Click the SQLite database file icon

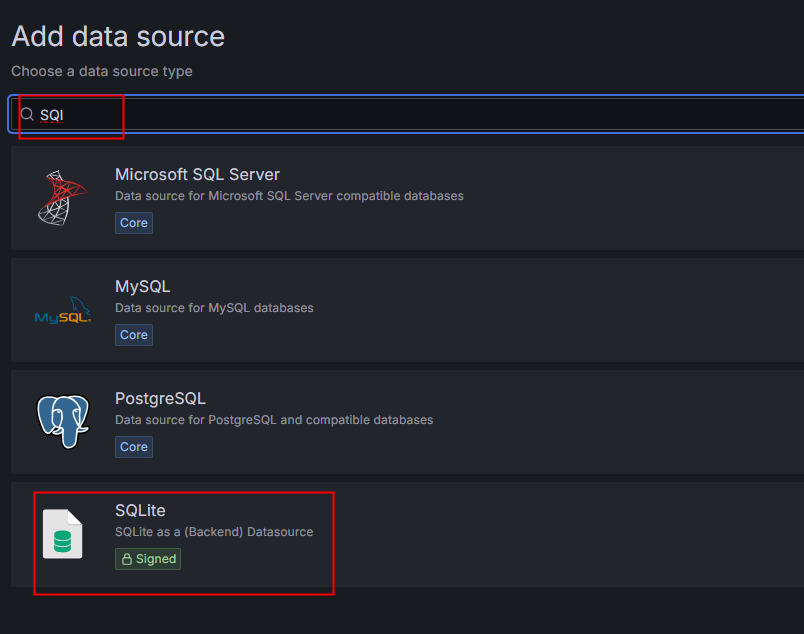click(x=63, y=534)
